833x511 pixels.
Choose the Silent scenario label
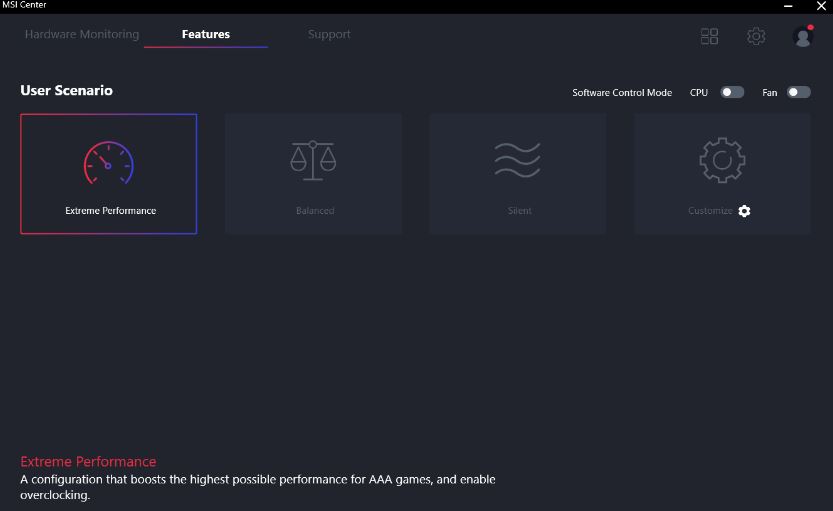[x=519, y=211]
